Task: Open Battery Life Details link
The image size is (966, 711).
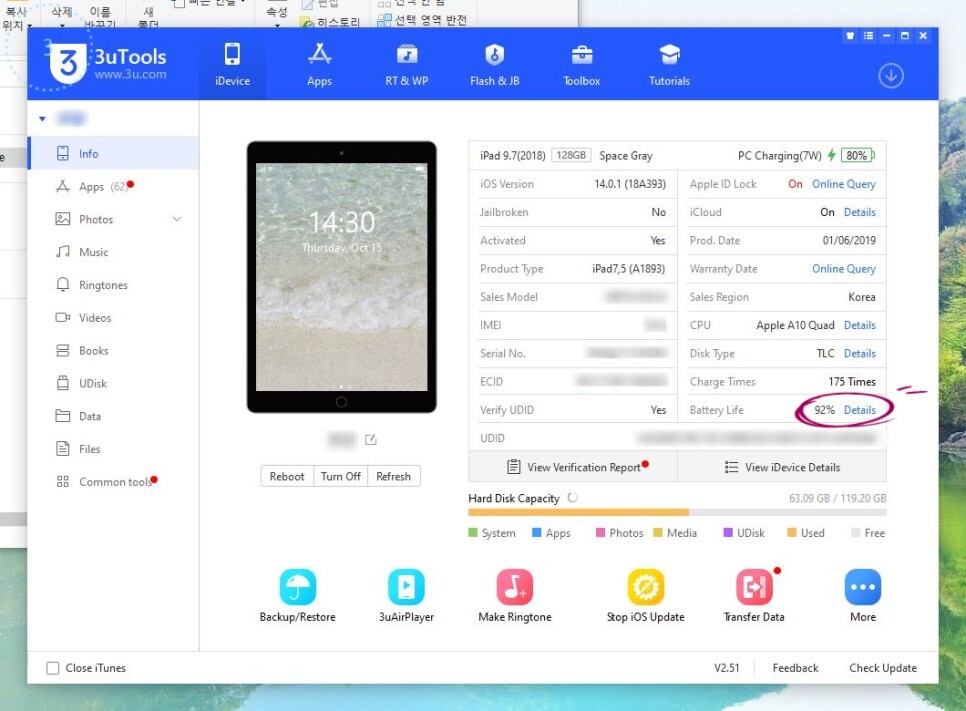Action: (859, 410)
